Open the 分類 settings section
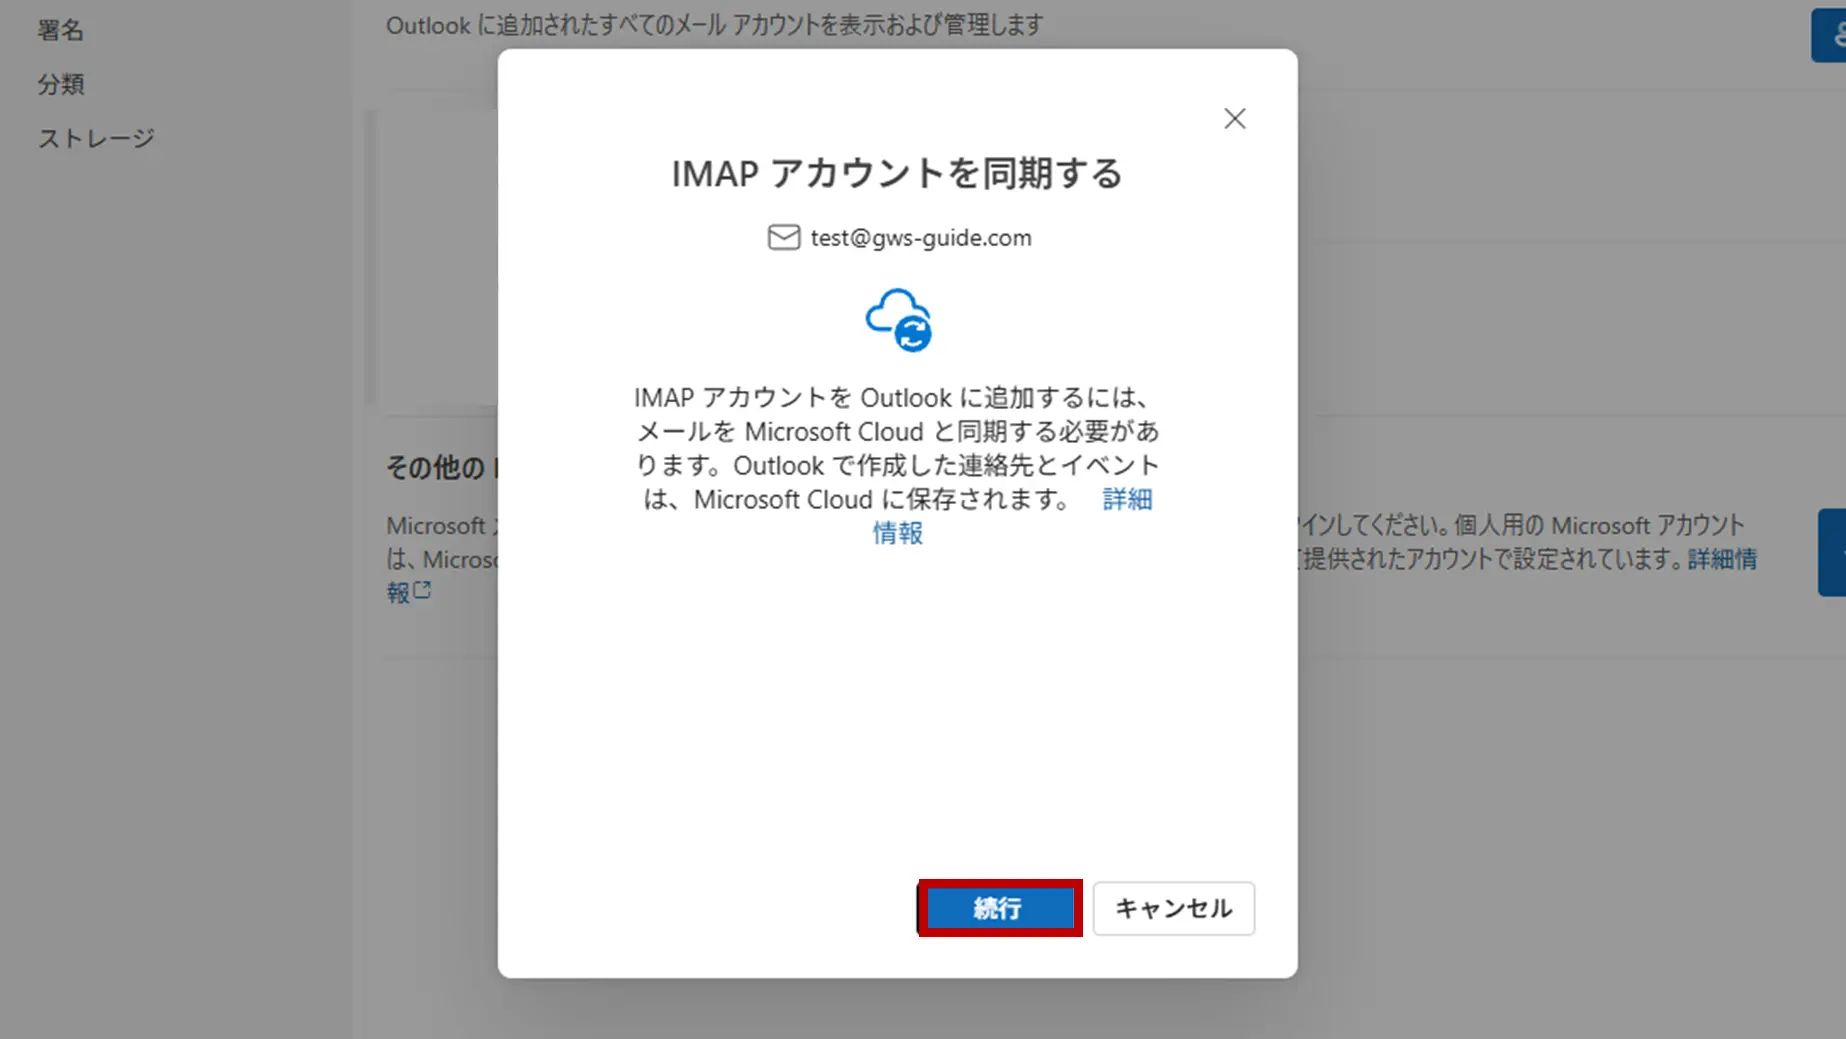The image size is (1846, 1039). [60, 84]
